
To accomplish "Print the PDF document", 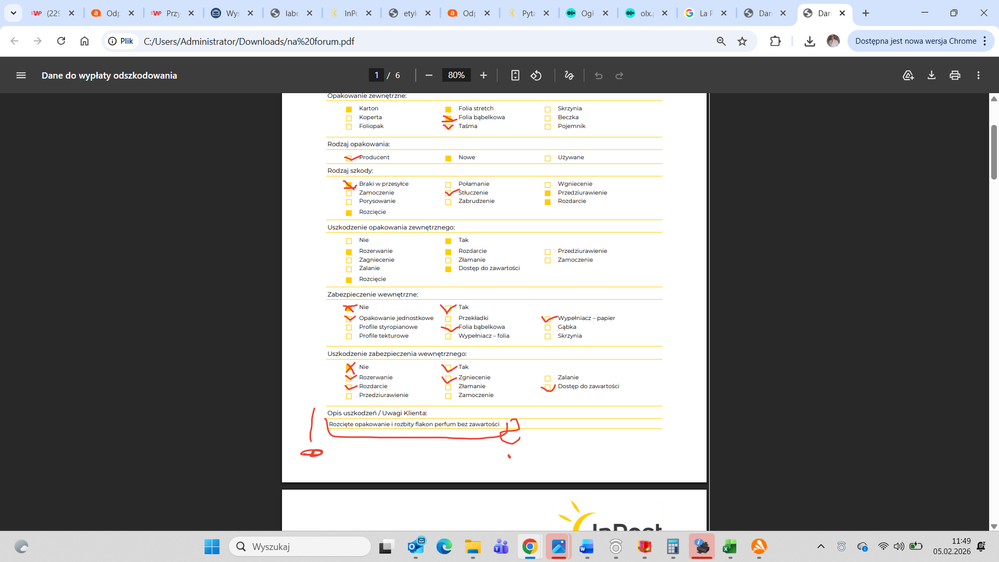I will (x=955, y=75).
